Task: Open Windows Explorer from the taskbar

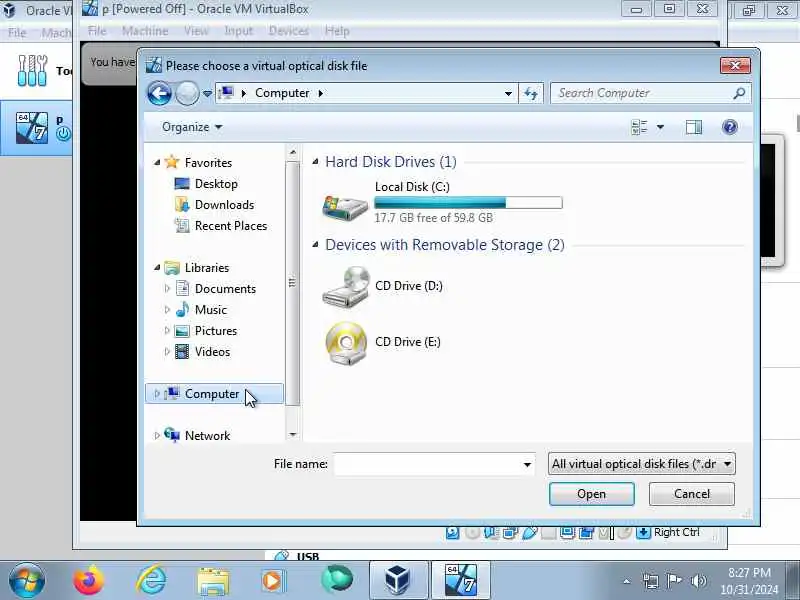Action: [213, 581]
